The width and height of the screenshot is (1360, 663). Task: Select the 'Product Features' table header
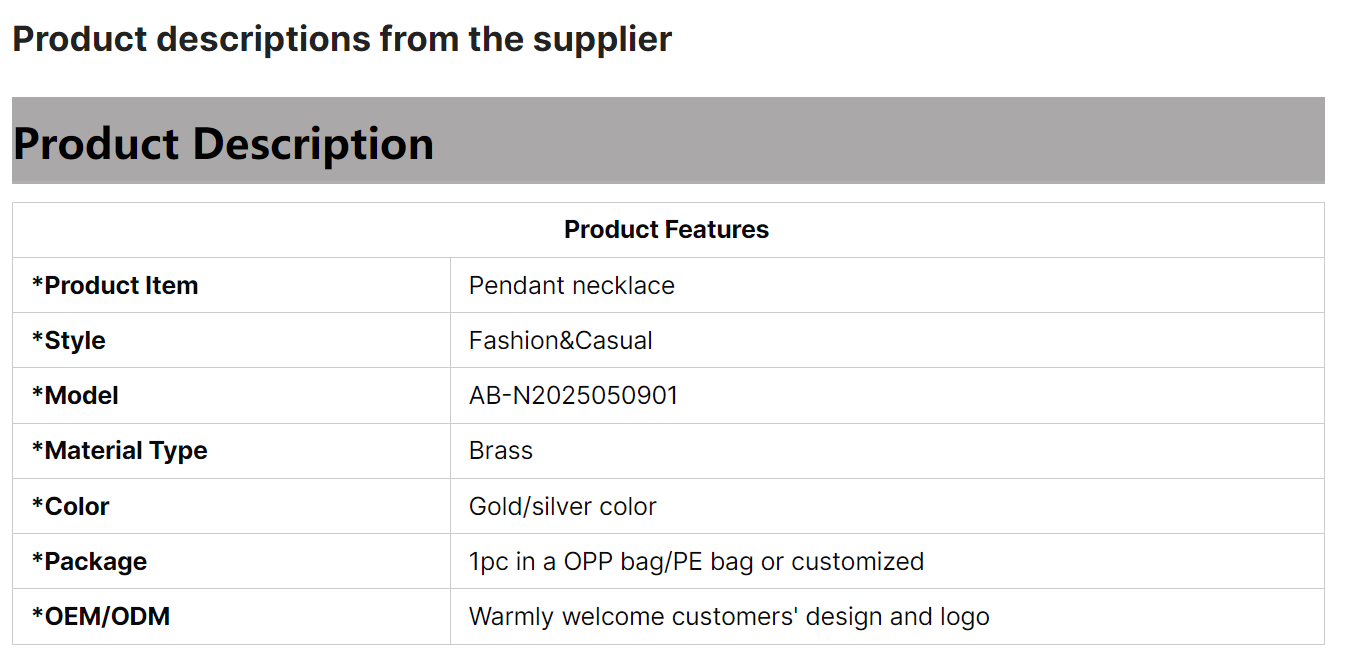667,230
